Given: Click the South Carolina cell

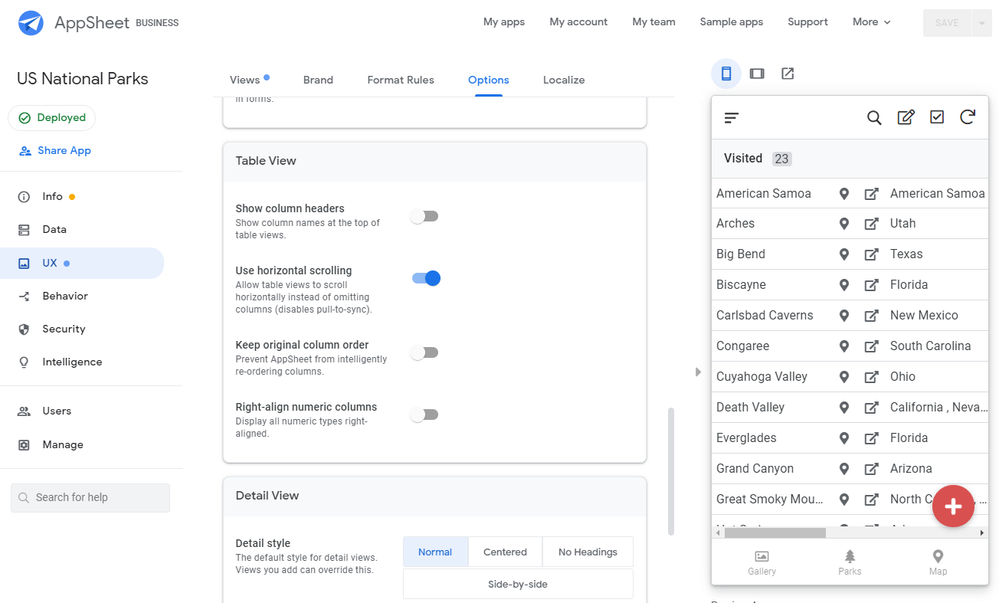Looking at the screenshot, I should (930, 346).
